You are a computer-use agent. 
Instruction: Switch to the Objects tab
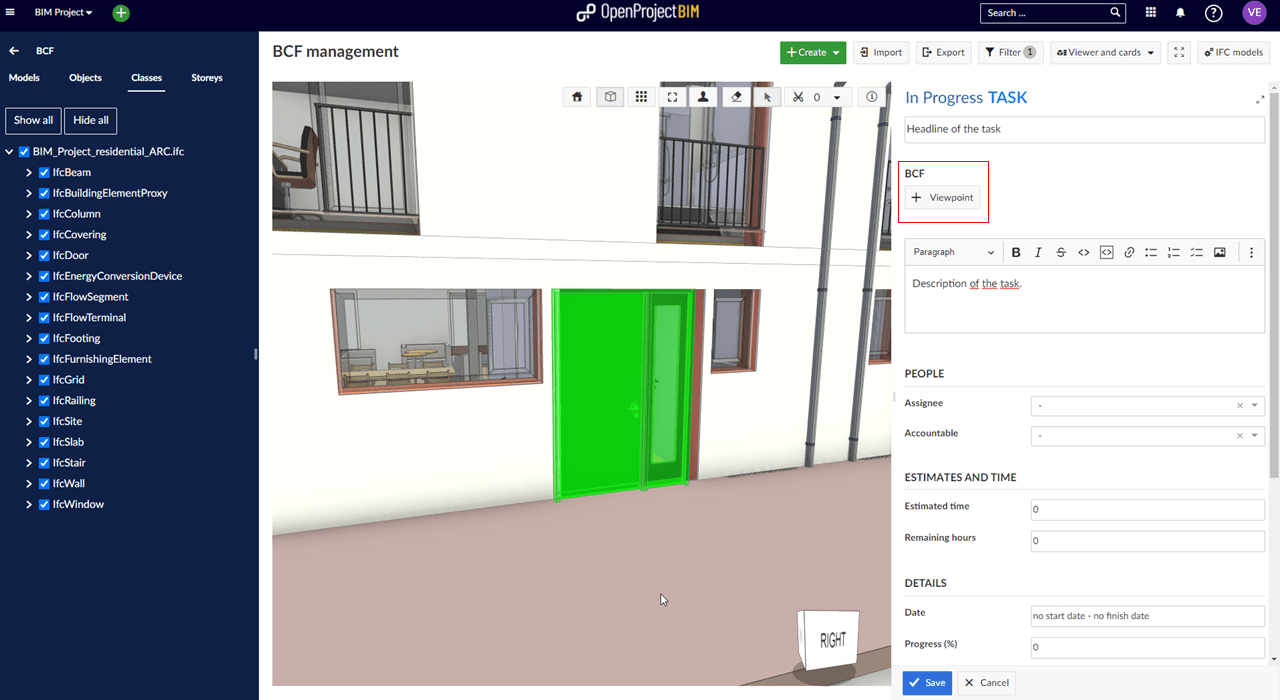click(85, 78)
